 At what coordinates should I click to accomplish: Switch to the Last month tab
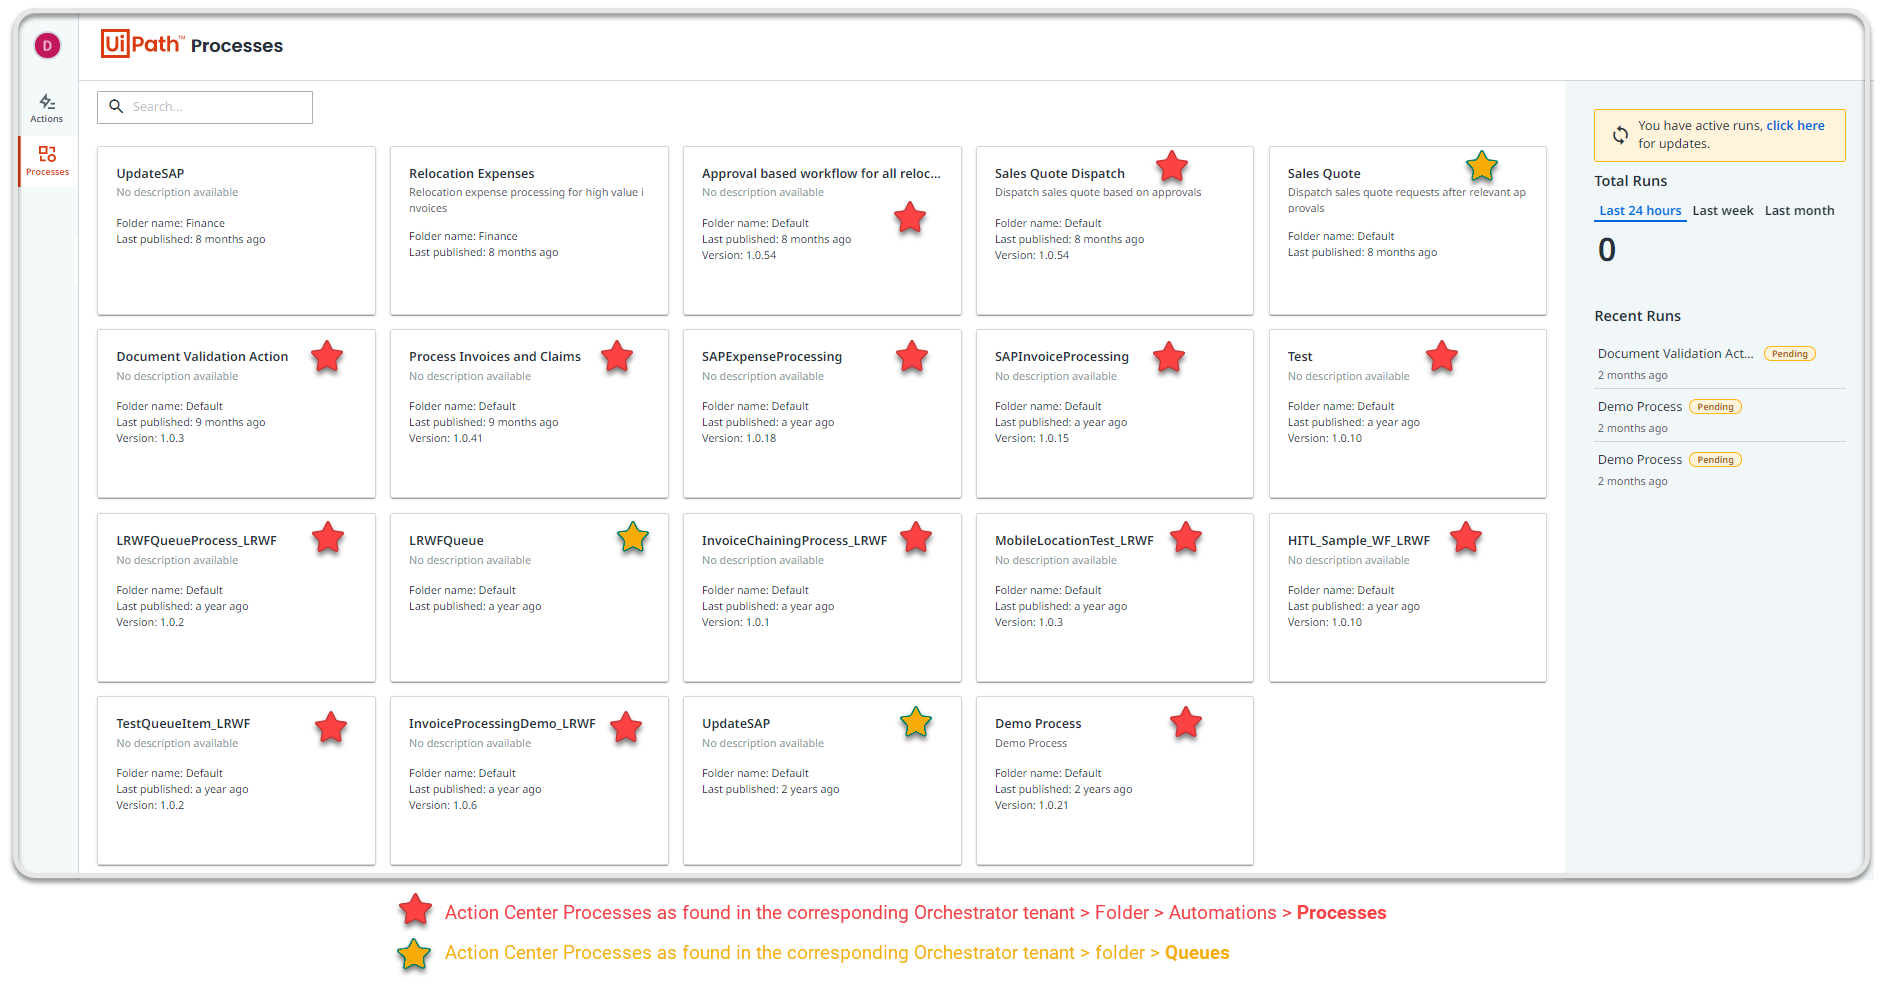[x=1799, y=211]
